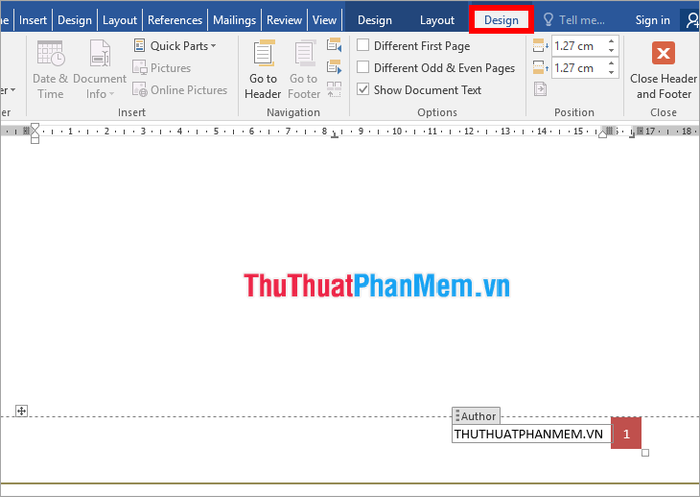Open the Table Tools Layout tab
Screen dimensions: 700x497
(x=437, y=20)
